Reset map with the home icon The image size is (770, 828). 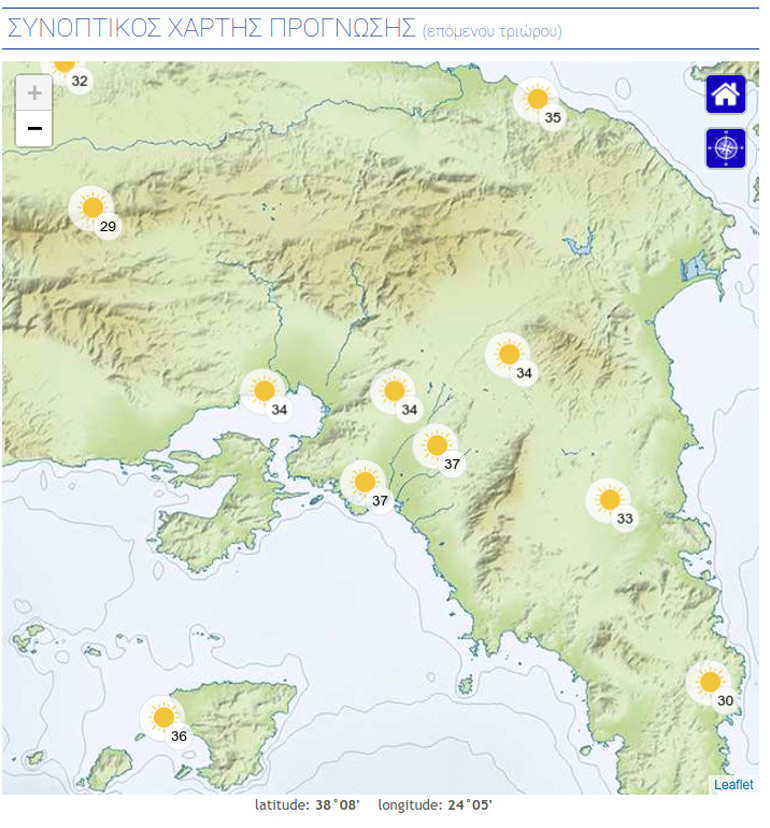(x=725, y=95)
